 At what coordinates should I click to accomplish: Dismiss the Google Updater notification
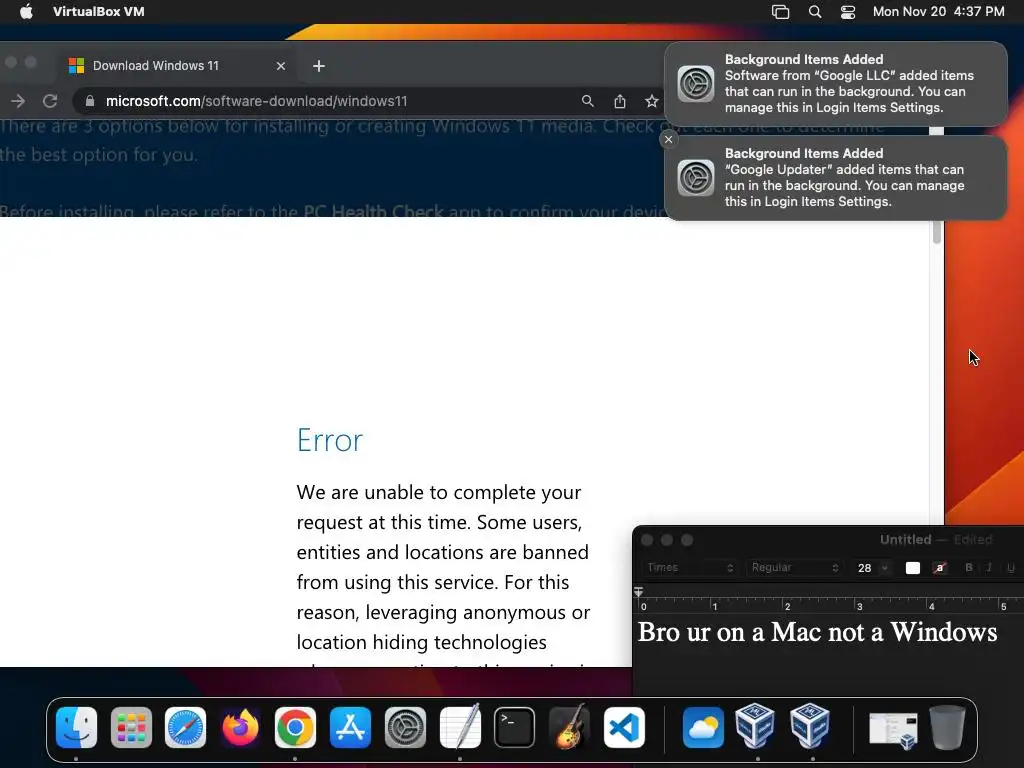(x=668, y=139)
